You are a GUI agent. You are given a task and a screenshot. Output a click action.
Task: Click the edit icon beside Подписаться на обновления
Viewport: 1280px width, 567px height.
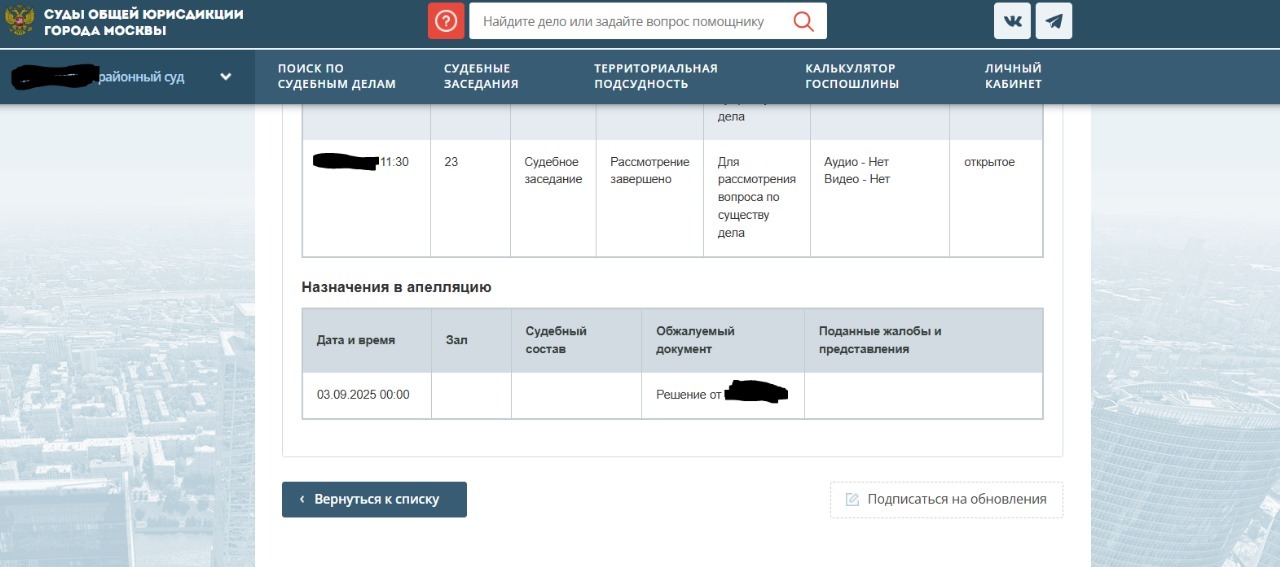pos(852,500)
